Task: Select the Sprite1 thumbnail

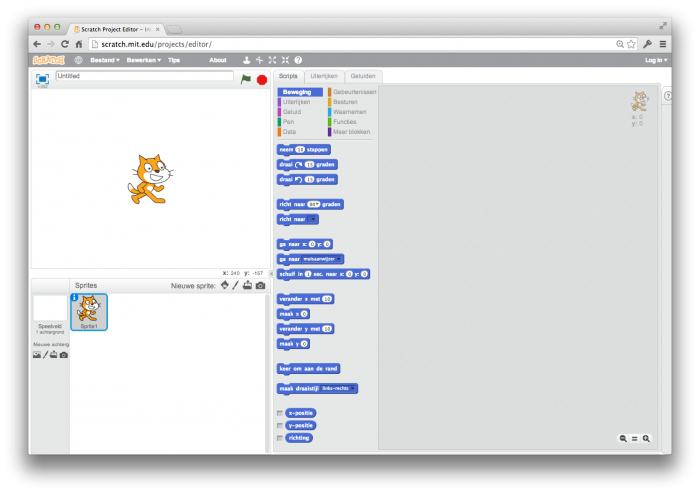Action: click(x=89, y=312)
